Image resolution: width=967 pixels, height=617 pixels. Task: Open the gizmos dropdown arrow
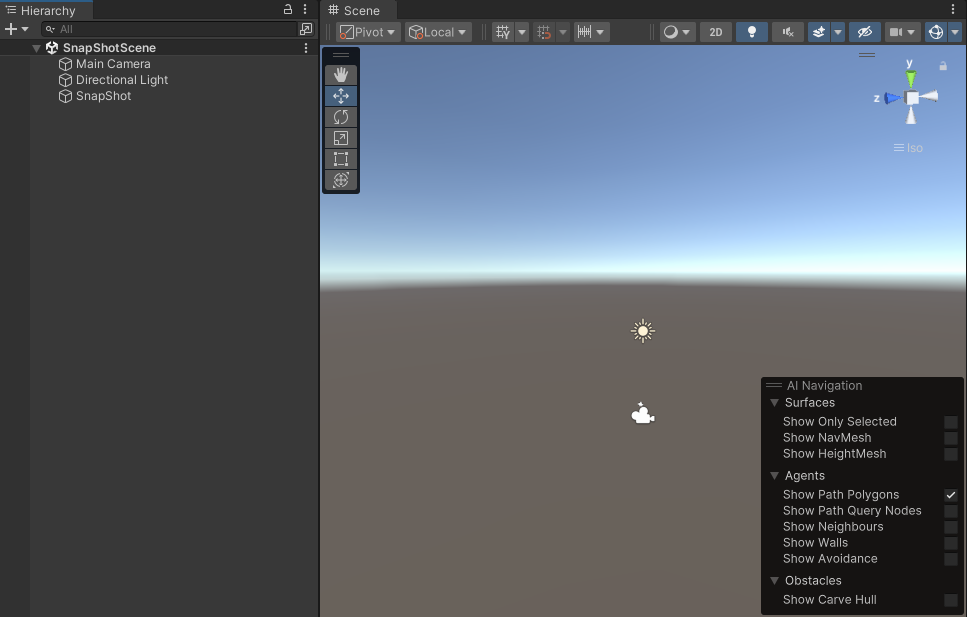point(955,32)
